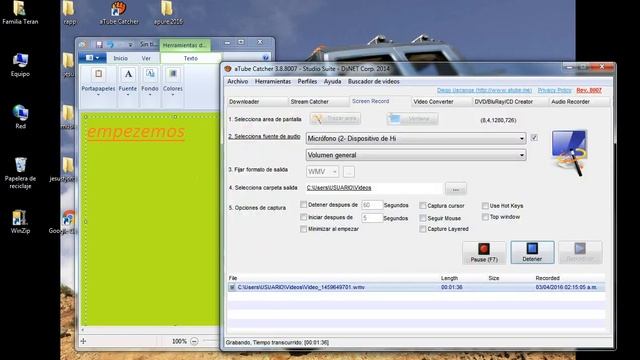Launch WinZip from the desktop
640x360 pixels.
[x=20, y=222]
